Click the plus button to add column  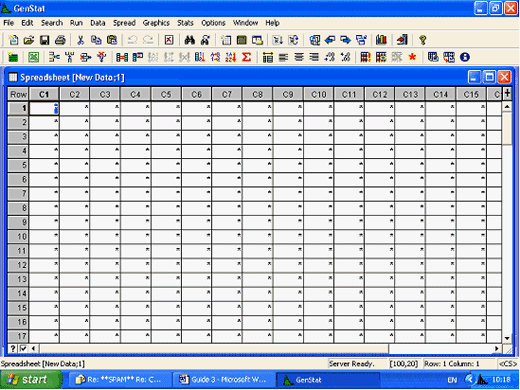[507, 93]
